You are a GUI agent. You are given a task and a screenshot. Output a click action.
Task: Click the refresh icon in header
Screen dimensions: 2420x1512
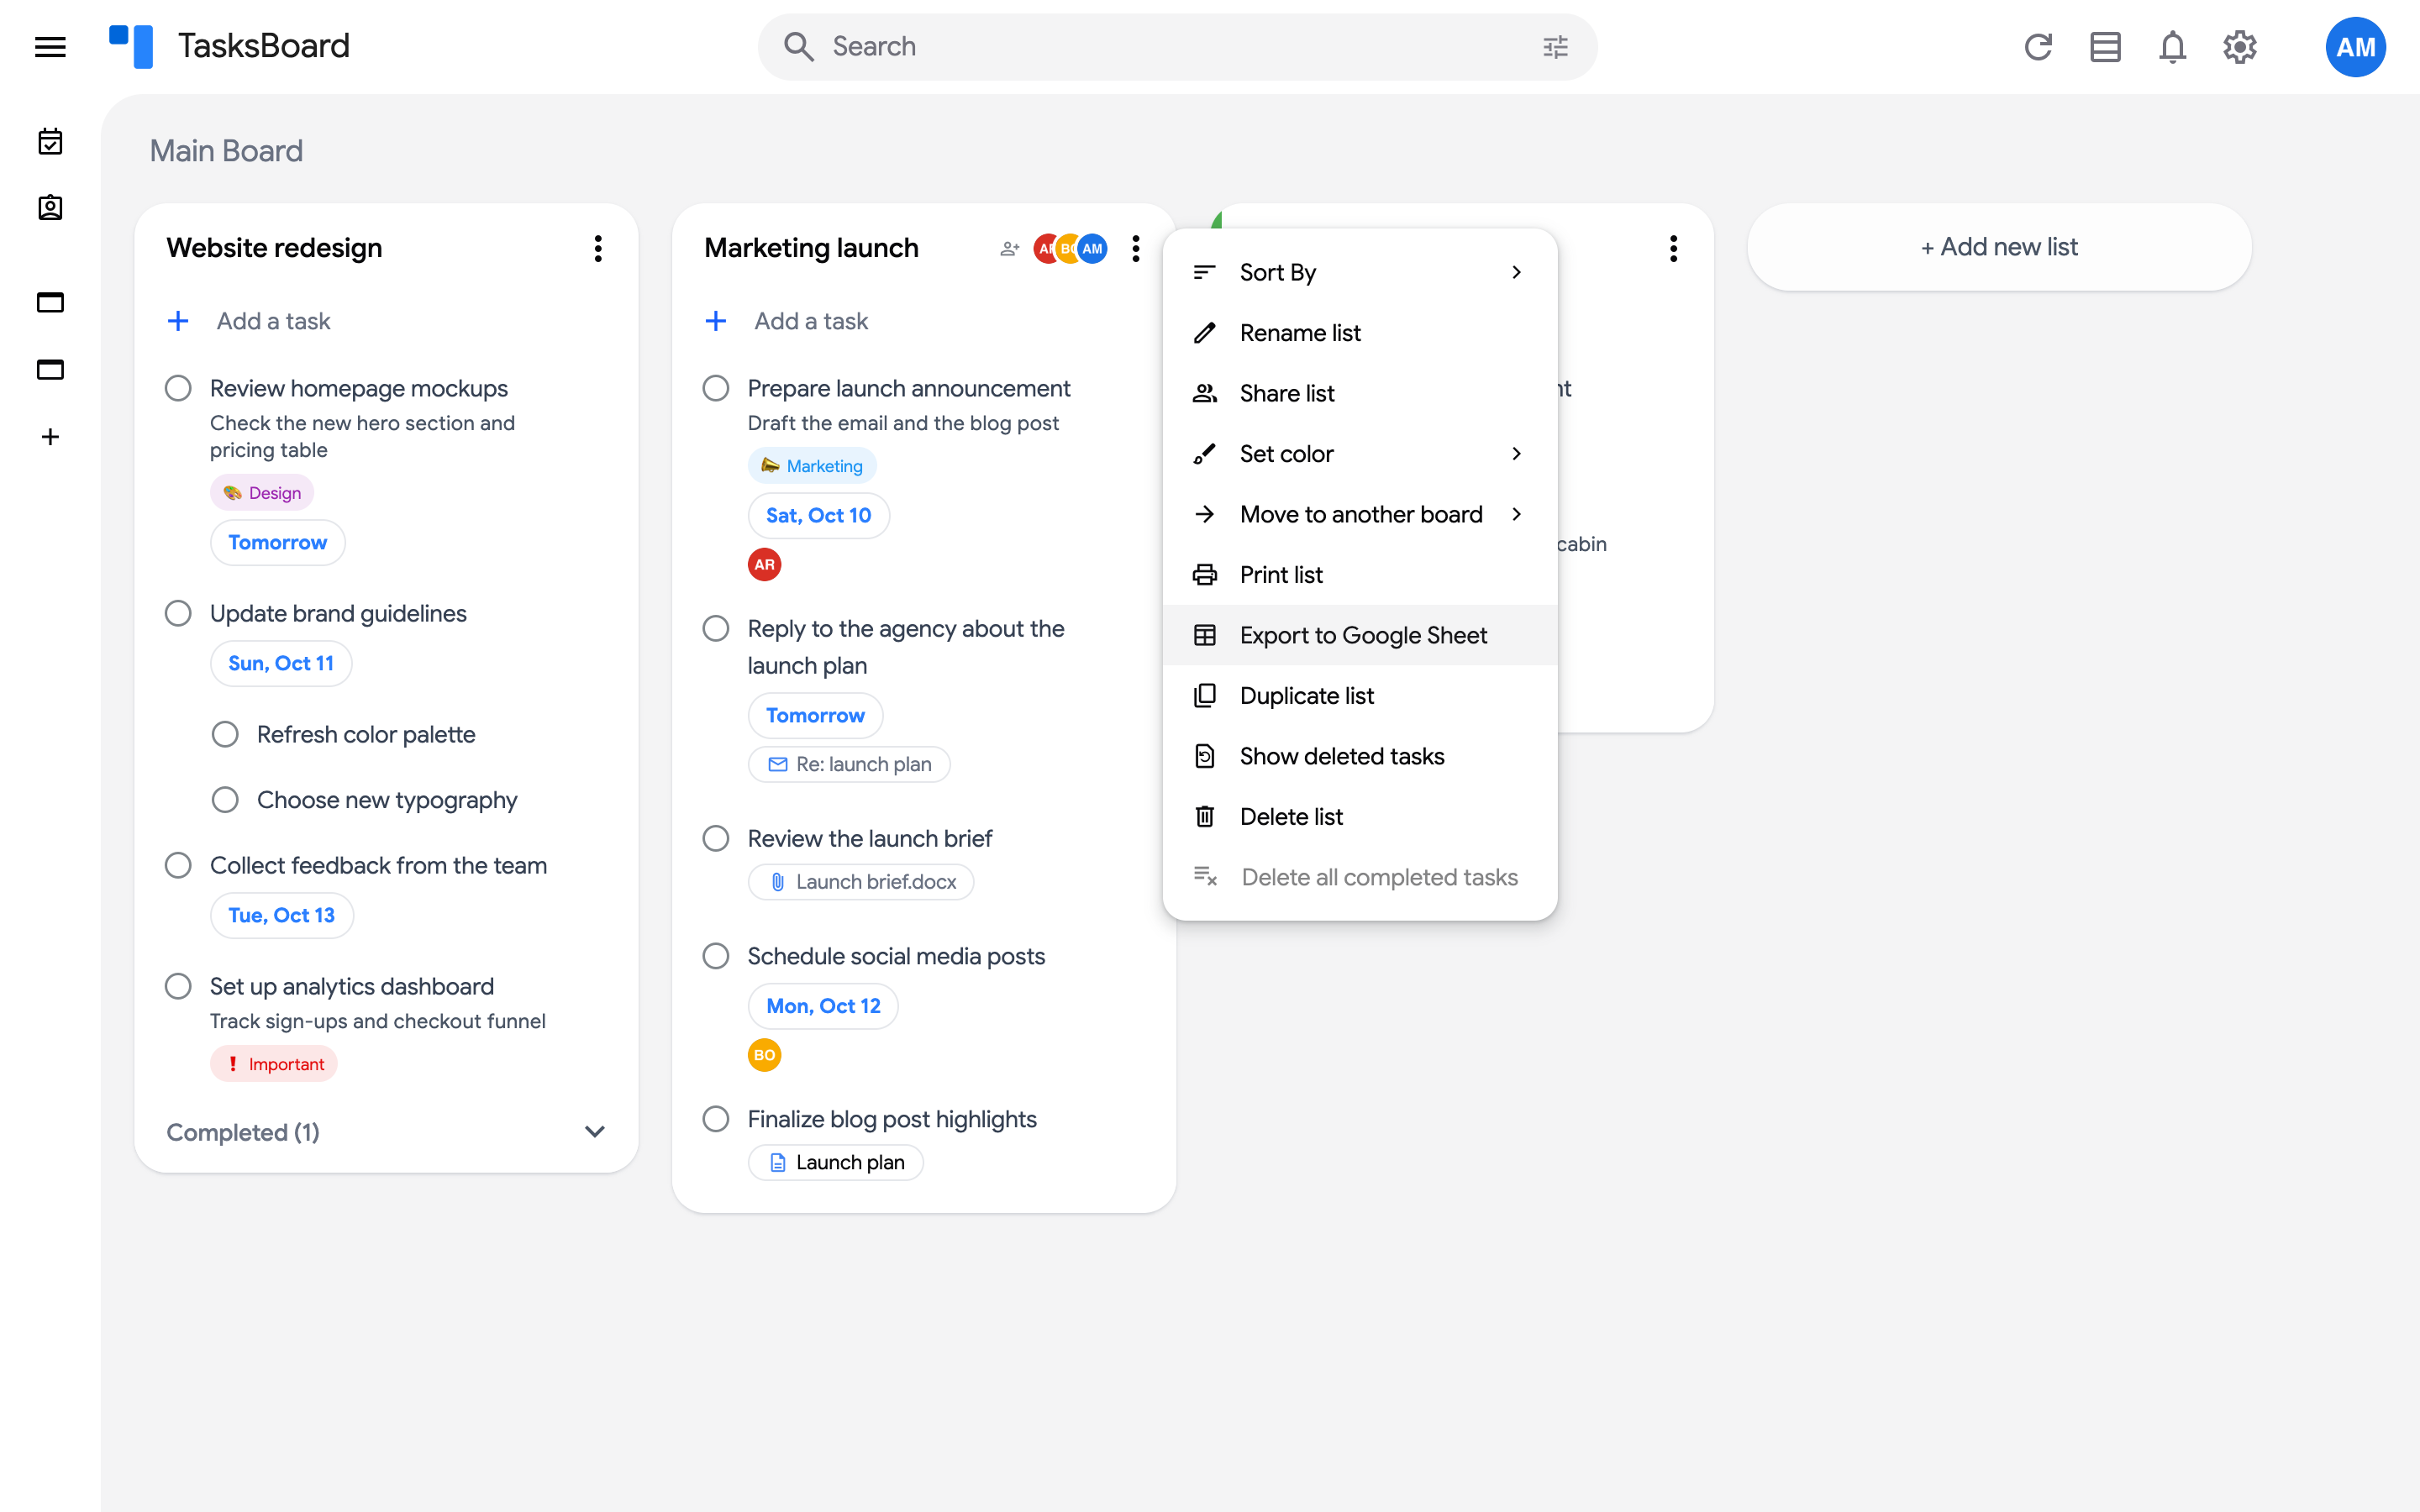[x=2038, y=47]
